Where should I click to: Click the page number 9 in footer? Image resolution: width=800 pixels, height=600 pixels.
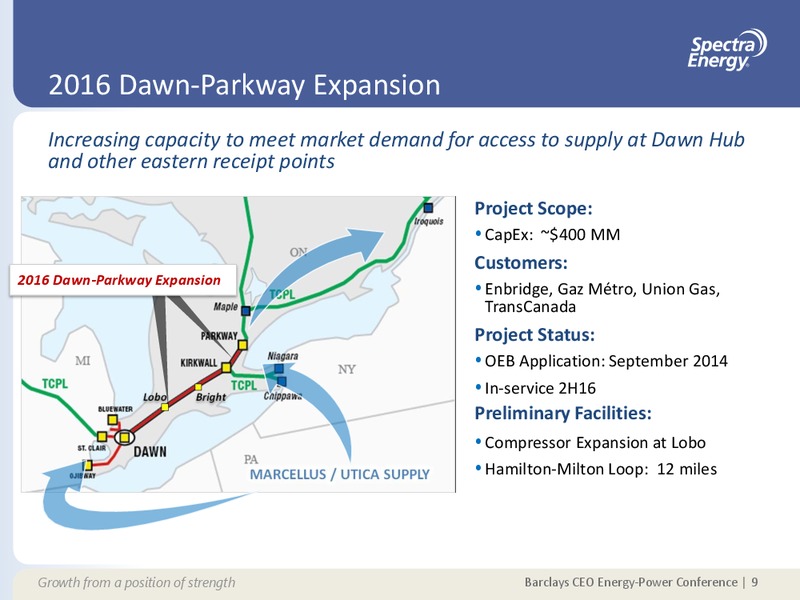click(x=755, y=582)
